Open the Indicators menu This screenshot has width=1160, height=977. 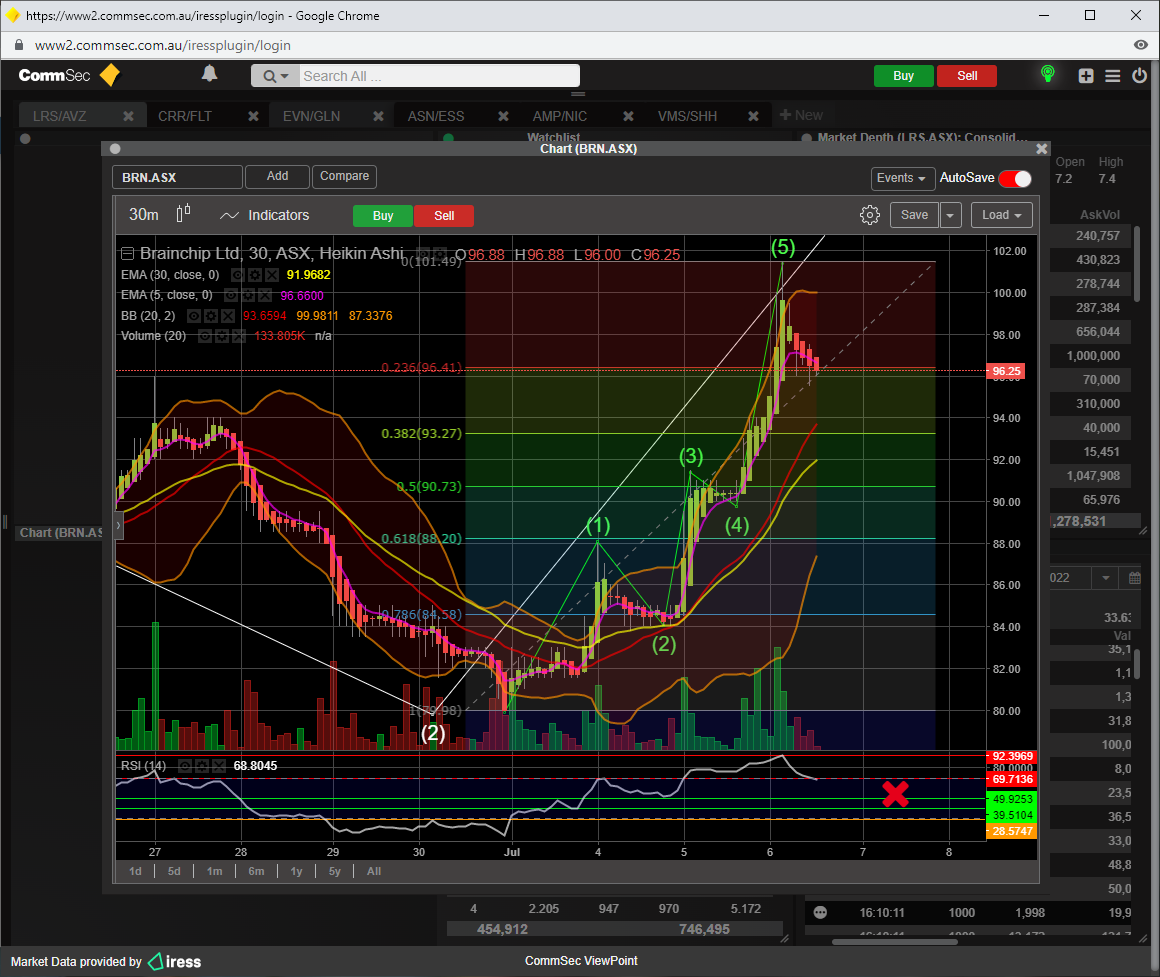pyautogui.click(x=265, y=215)
